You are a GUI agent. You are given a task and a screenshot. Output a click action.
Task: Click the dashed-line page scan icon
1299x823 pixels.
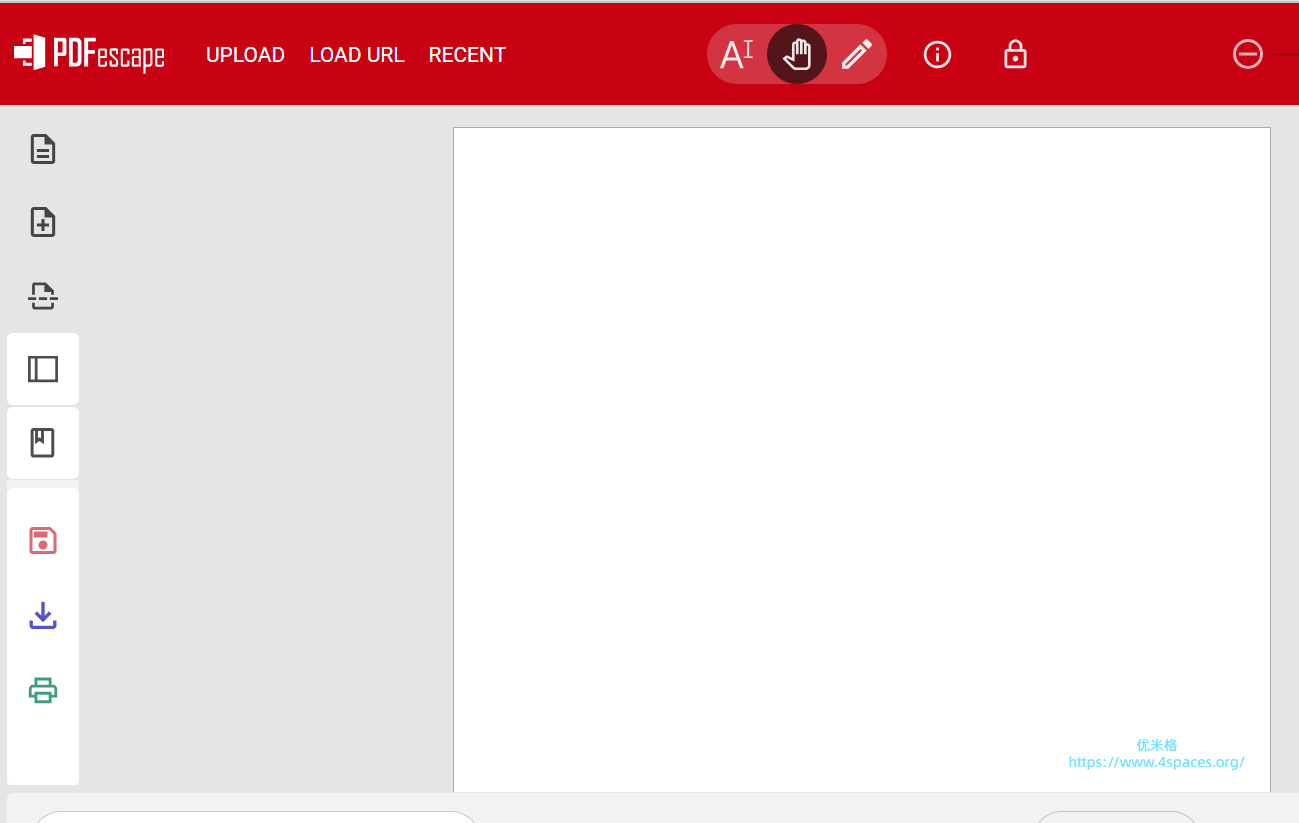(x=43, y=296)
